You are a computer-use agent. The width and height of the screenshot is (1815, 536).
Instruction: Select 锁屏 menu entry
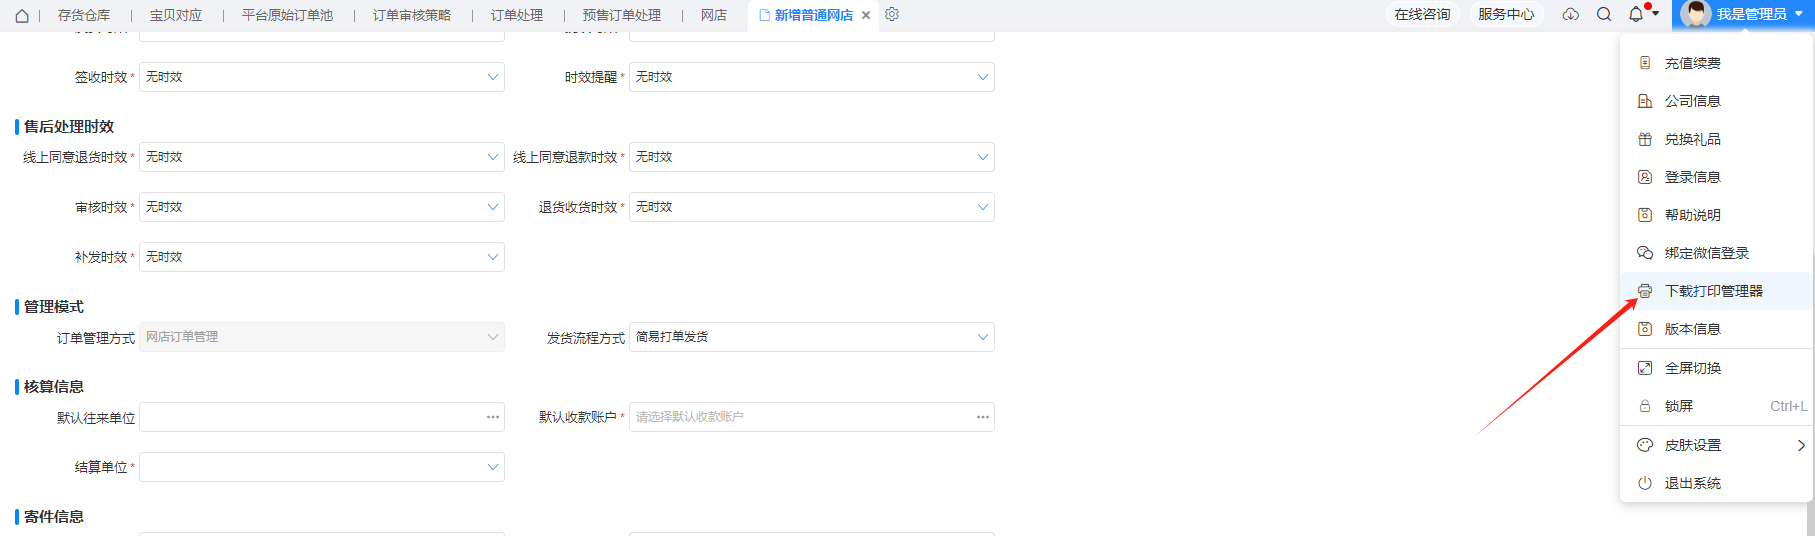click(x=1716, y=406)
